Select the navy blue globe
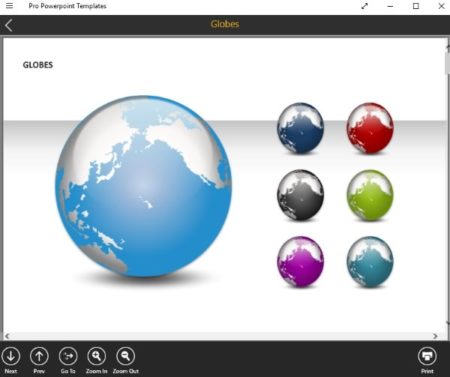This screenshot has height=377, width=450. [300, 128]
